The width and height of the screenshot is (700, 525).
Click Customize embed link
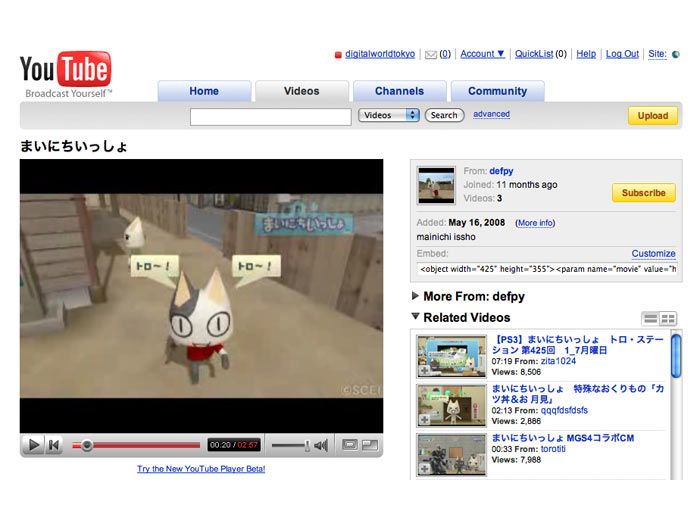point(653,254)
